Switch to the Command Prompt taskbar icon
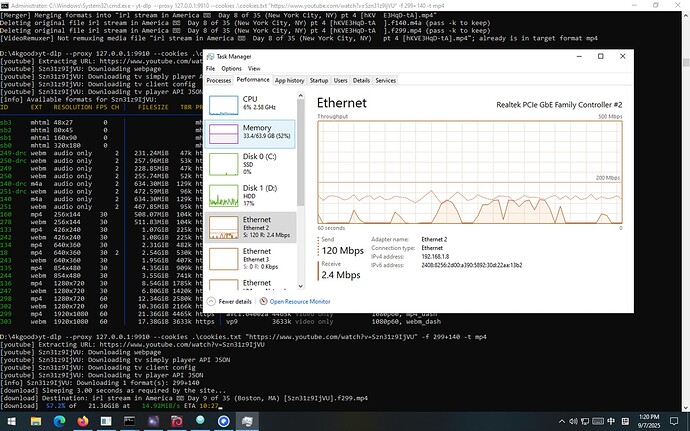690x431 pixels. coord(129,421)
